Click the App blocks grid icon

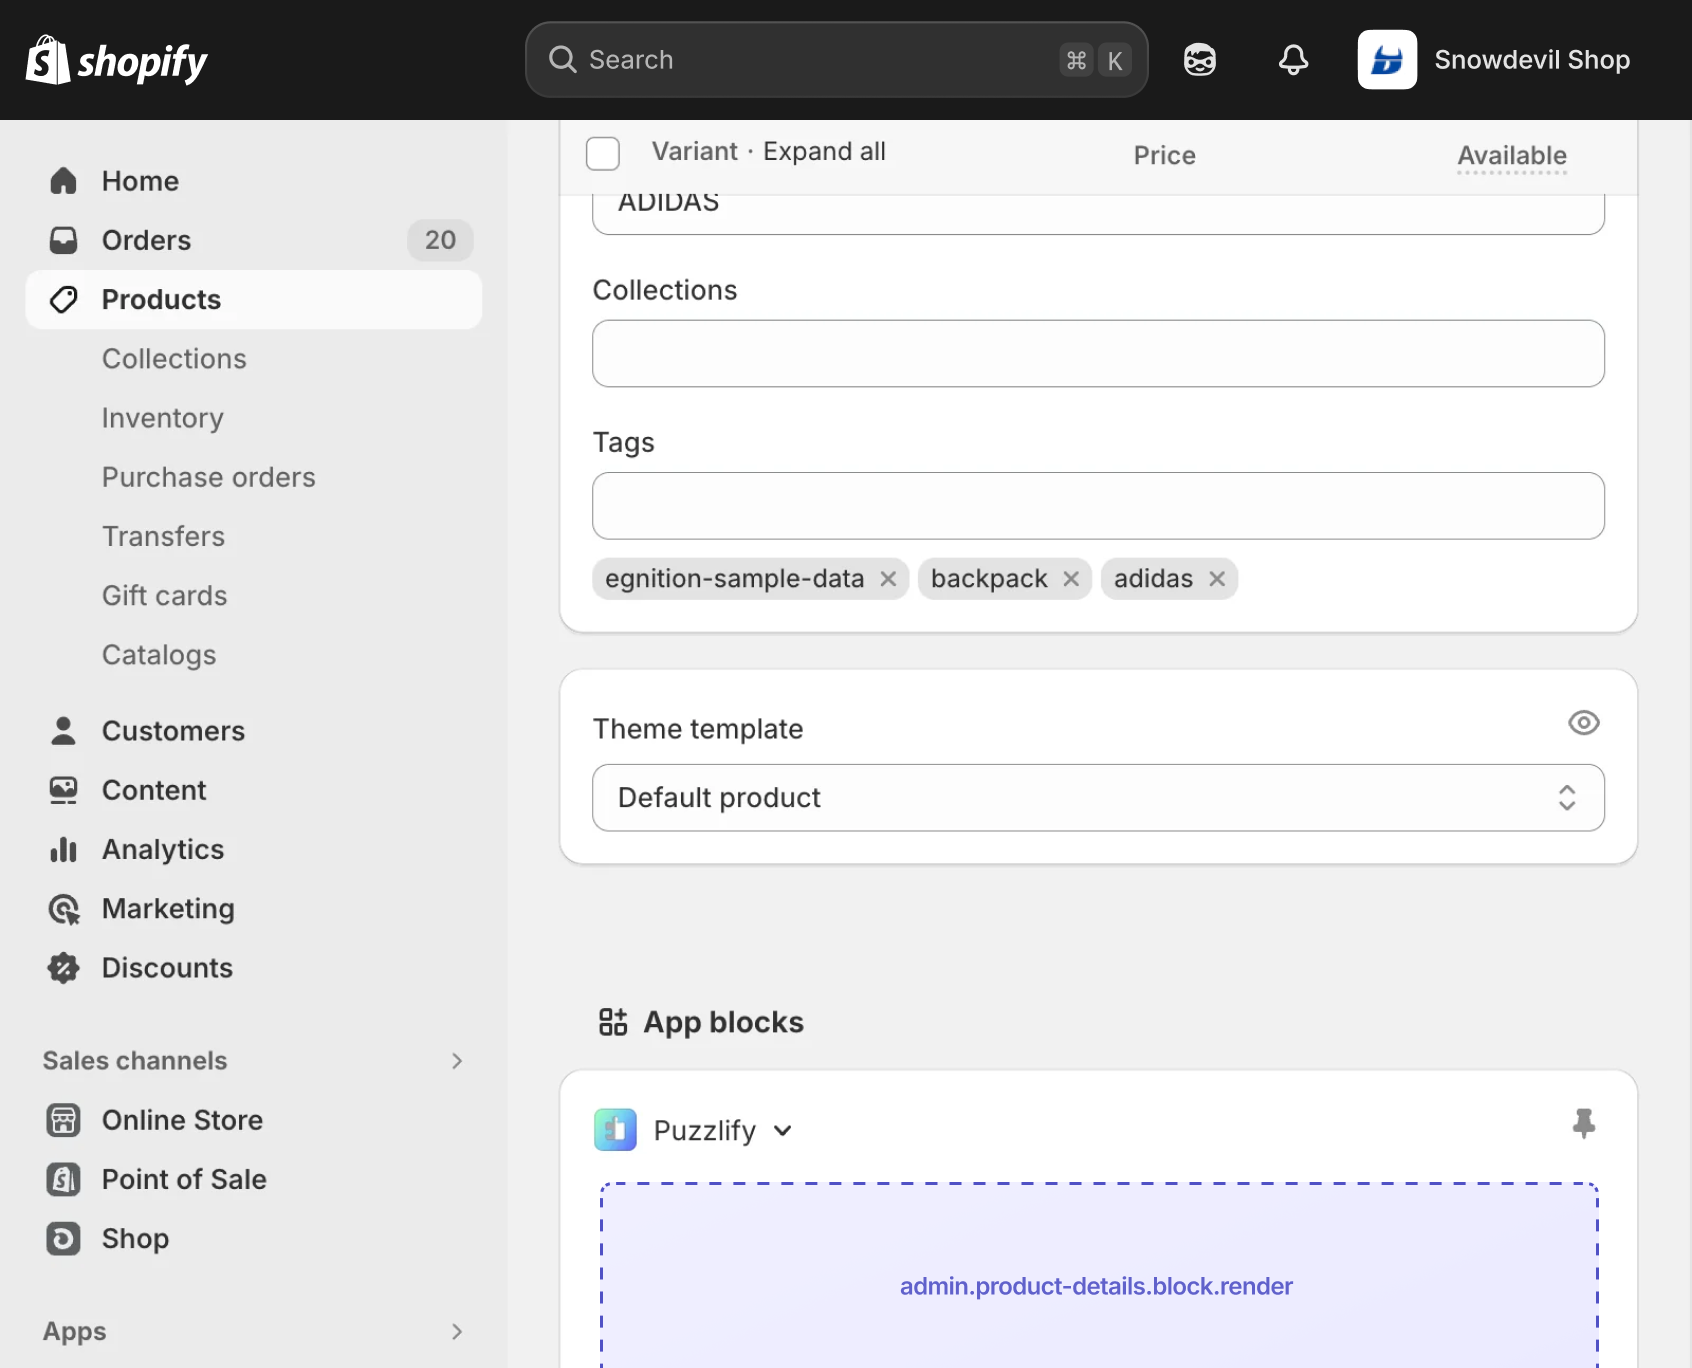pyautogui.click(x=613, y=1022)
